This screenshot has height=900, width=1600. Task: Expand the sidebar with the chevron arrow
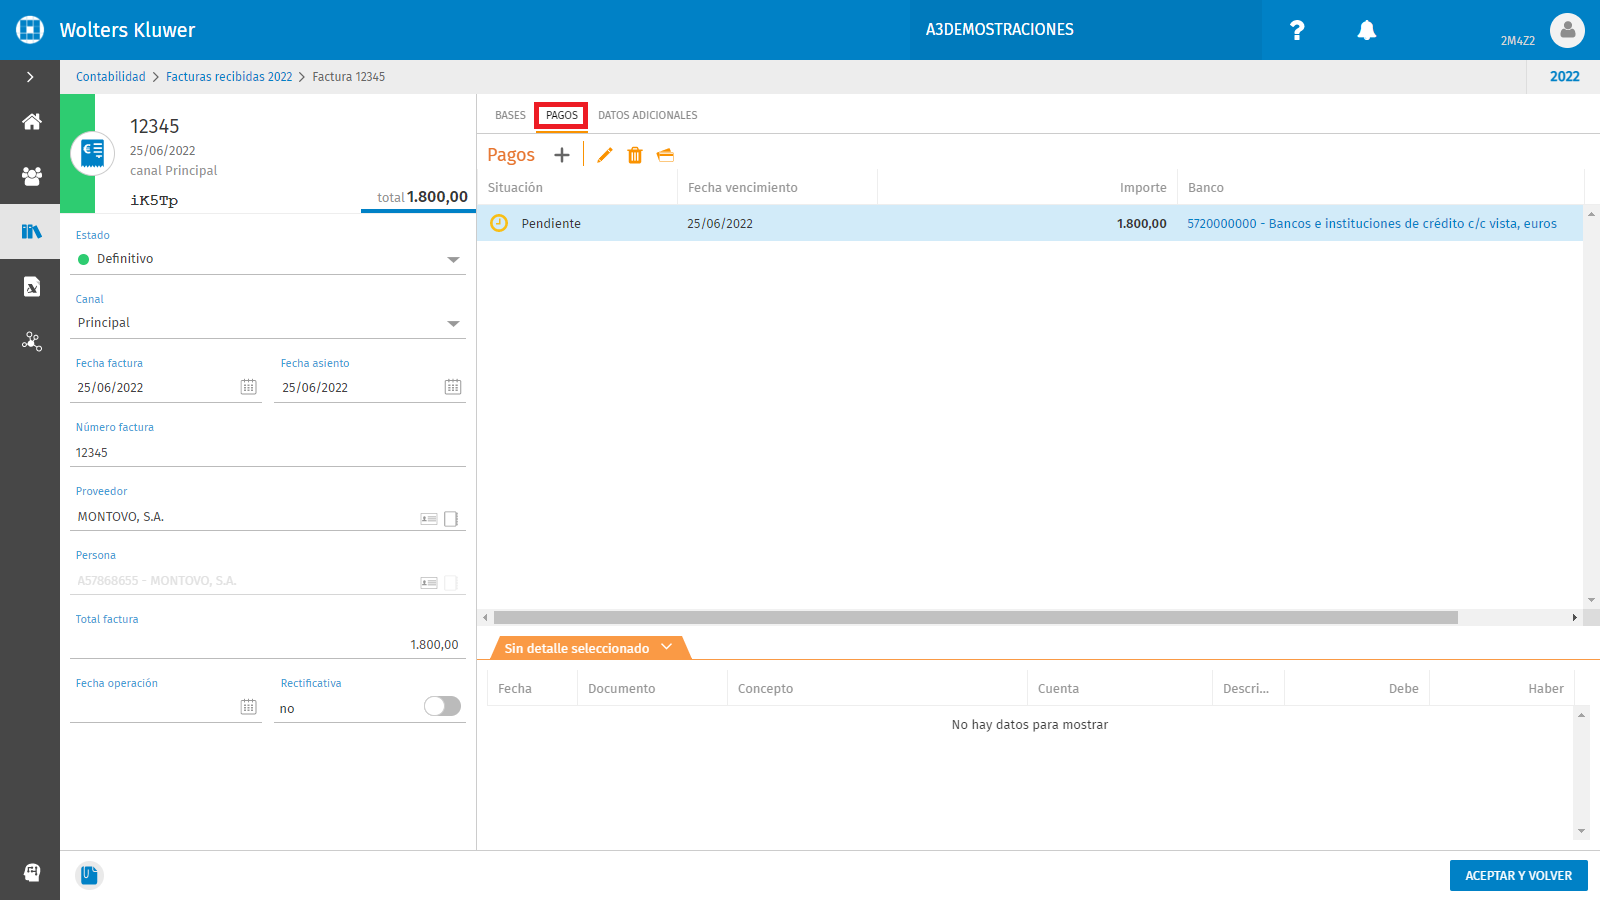coord(30,77)
